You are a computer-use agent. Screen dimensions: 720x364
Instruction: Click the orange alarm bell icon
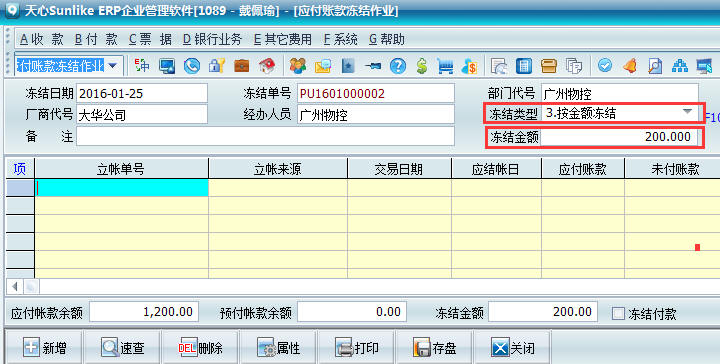click(630, 66)
